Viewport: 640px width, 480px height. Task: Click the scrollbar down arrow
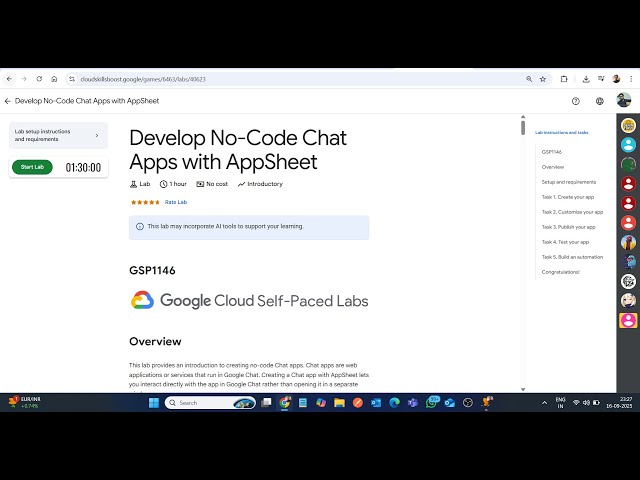tap(523, 389)
